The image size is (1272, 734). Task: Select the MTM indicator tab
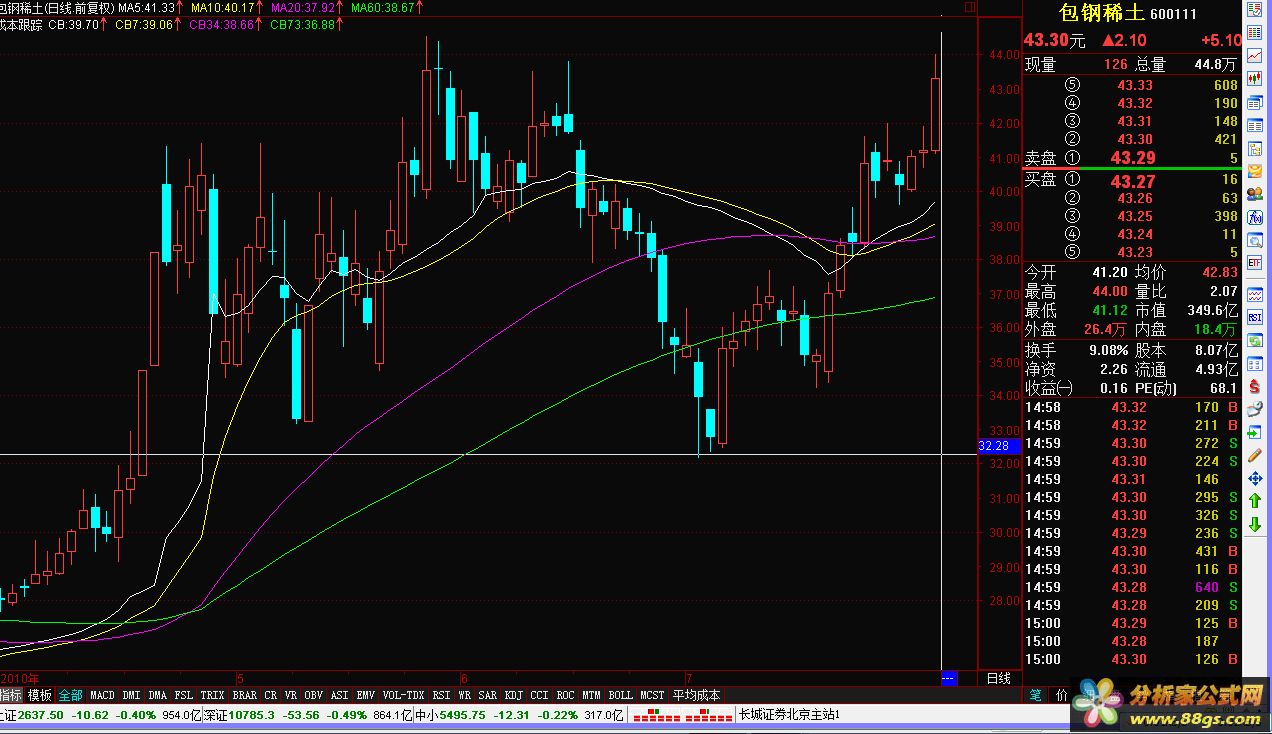pos(591,694)
